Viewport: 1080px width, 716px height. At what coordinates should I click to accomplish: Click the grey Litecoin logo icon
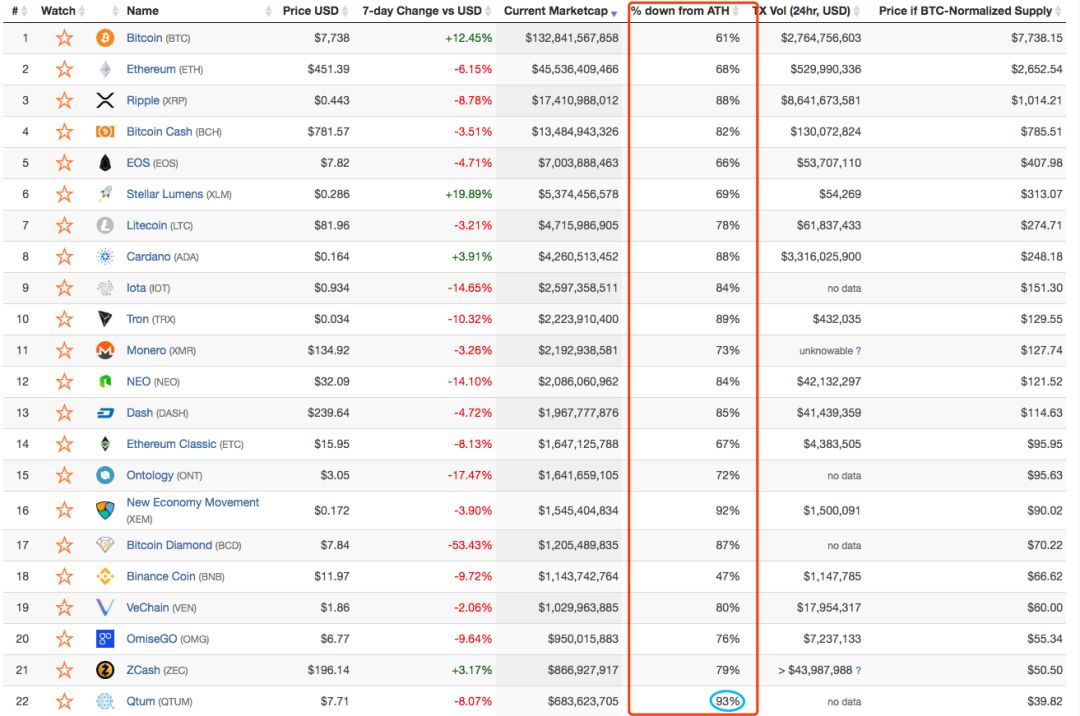point(105,225)
